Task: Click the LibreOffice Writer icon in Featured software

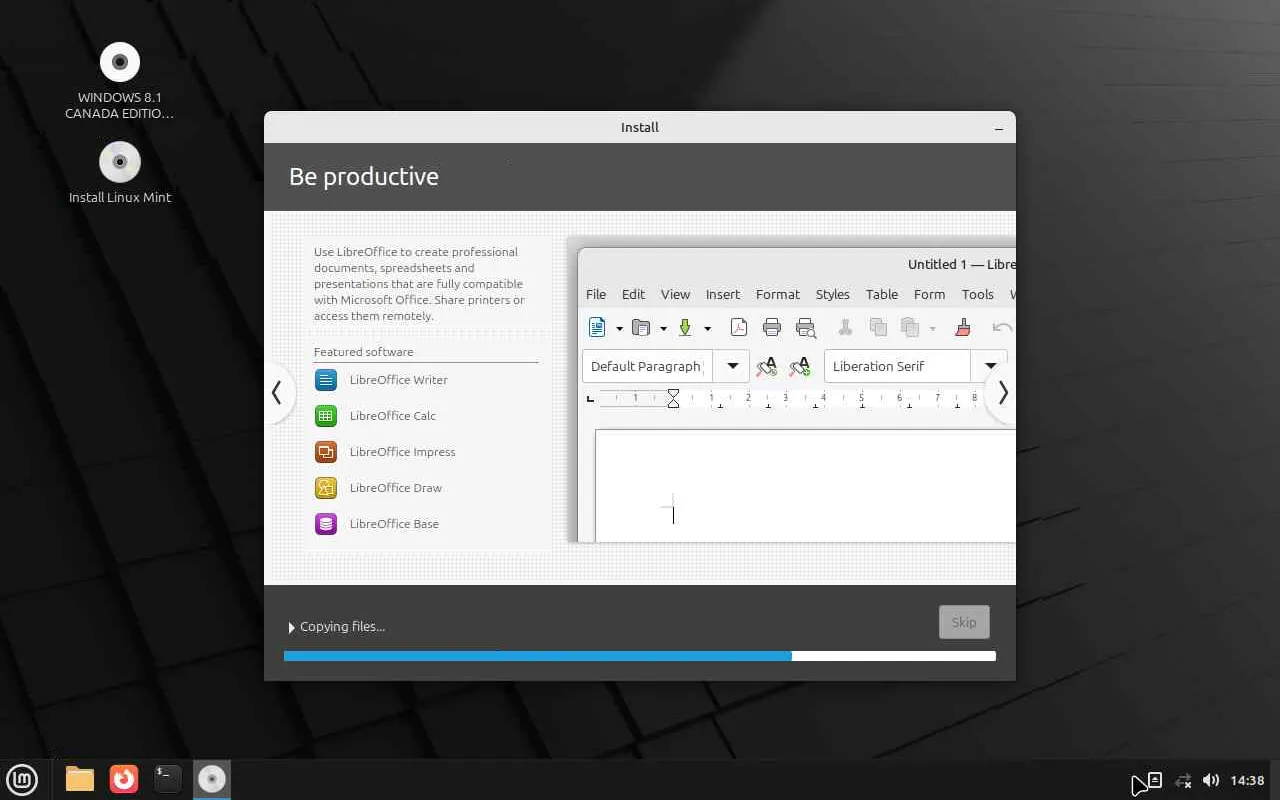Action: [x=326, y=380]
